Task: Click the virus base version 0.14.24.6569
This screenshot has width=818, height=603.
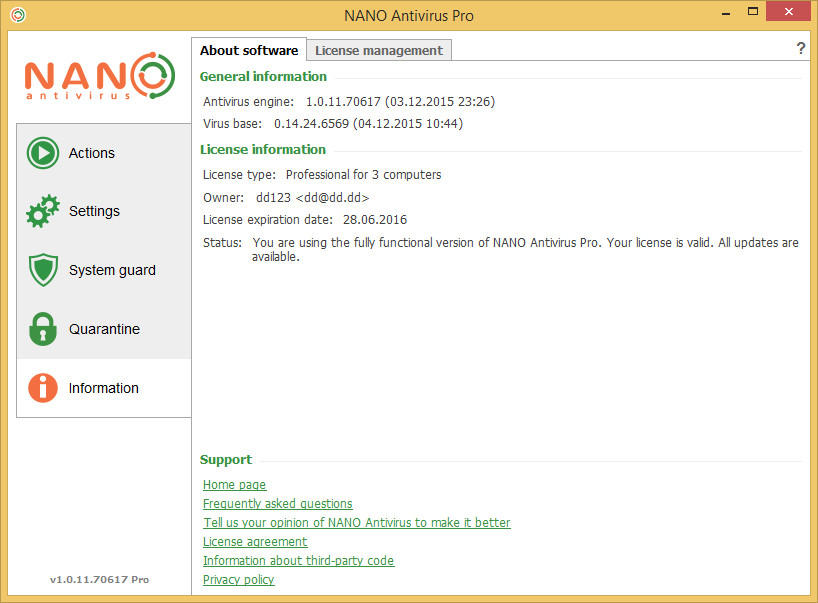Action: (311, 124)
